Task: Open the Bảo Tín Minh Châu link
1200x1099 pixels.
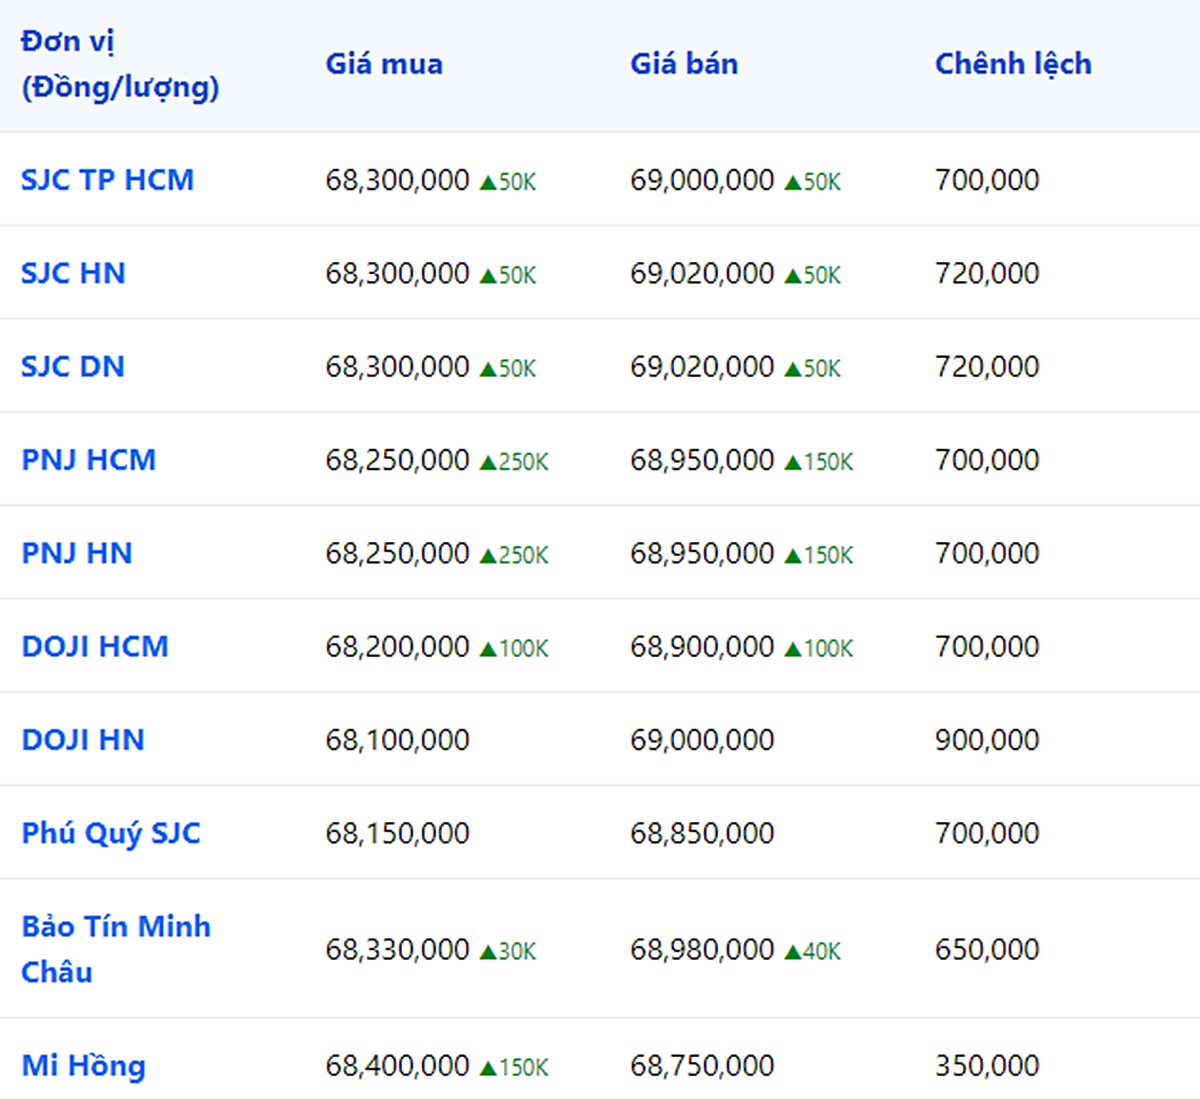Action: (116, 948)
